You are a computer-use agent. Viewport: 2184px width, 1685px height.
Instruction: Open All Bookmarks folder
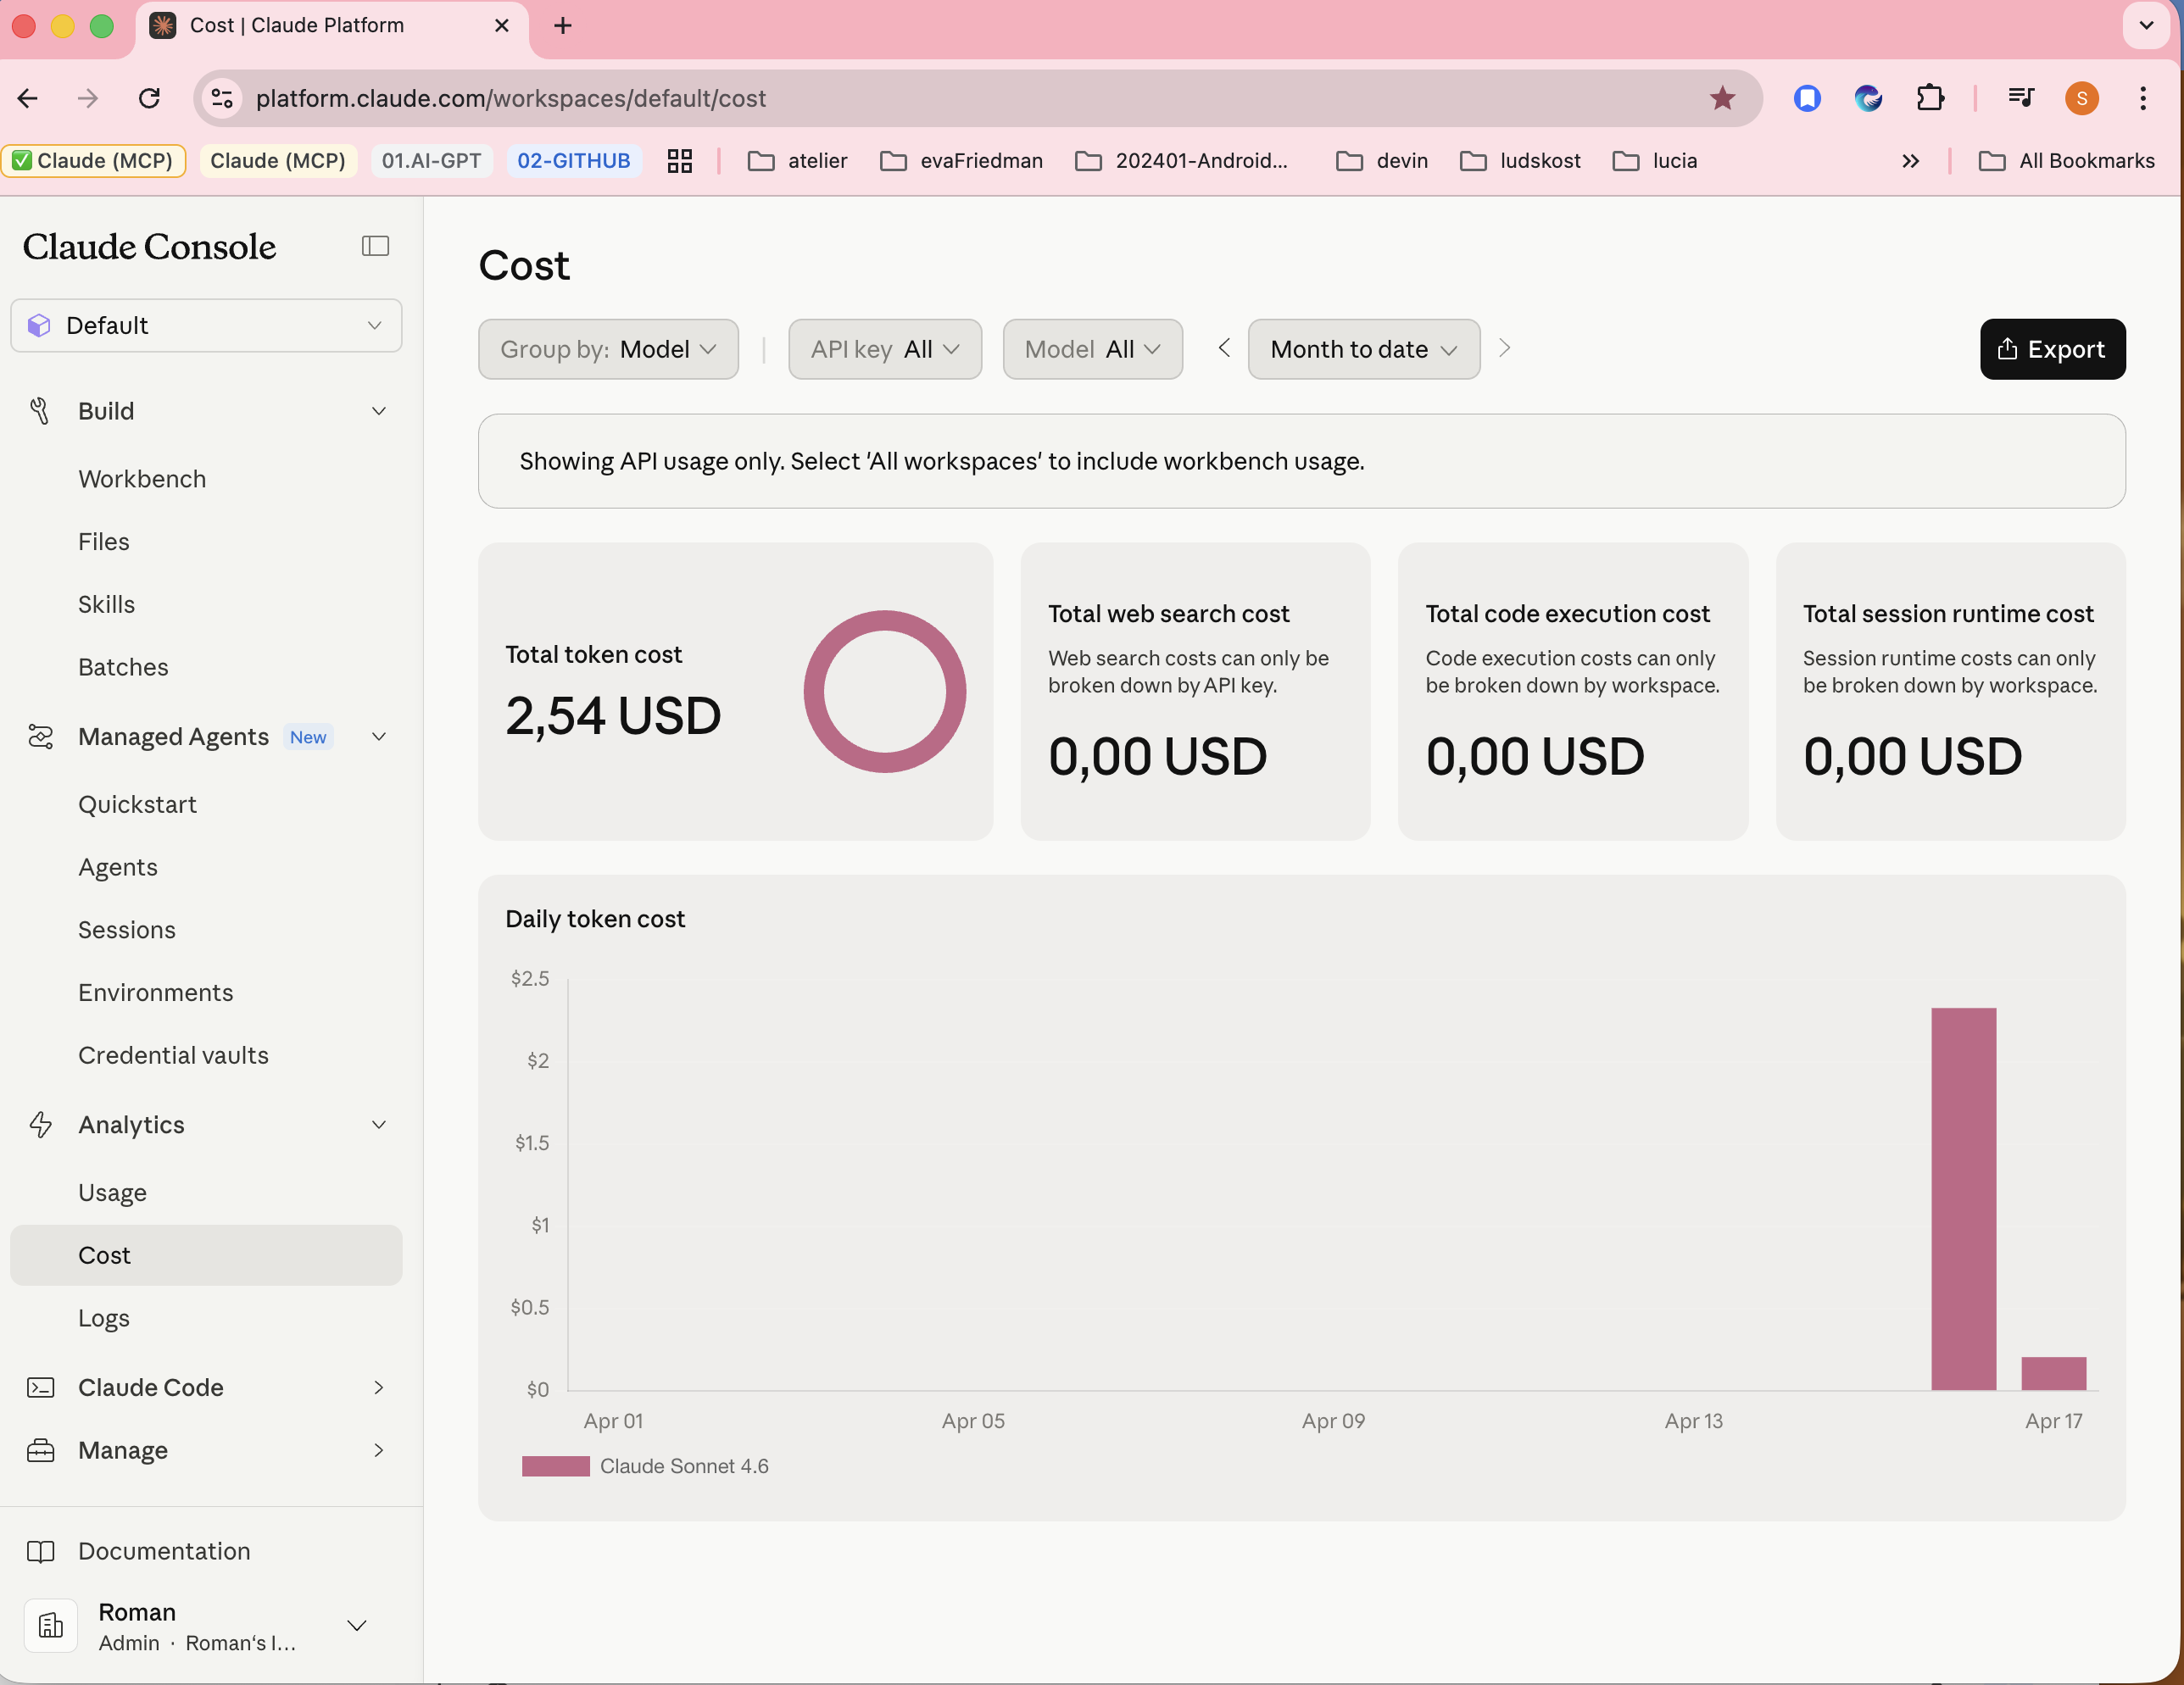[x=2066, y=161]
